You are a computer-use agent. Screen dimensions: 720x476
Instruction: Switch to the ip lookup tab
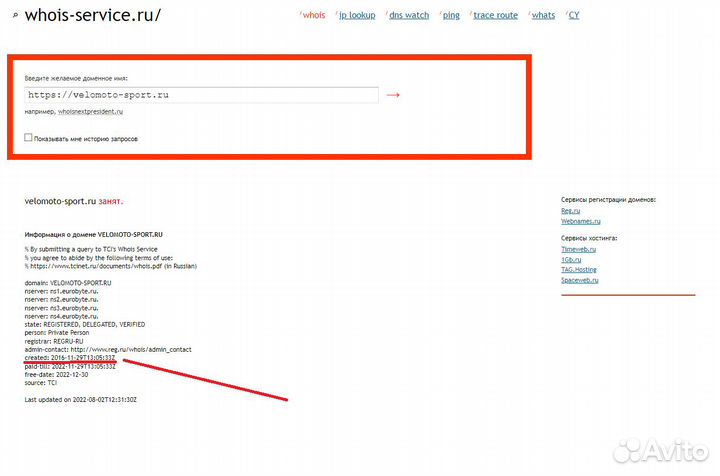pos(356,16)
